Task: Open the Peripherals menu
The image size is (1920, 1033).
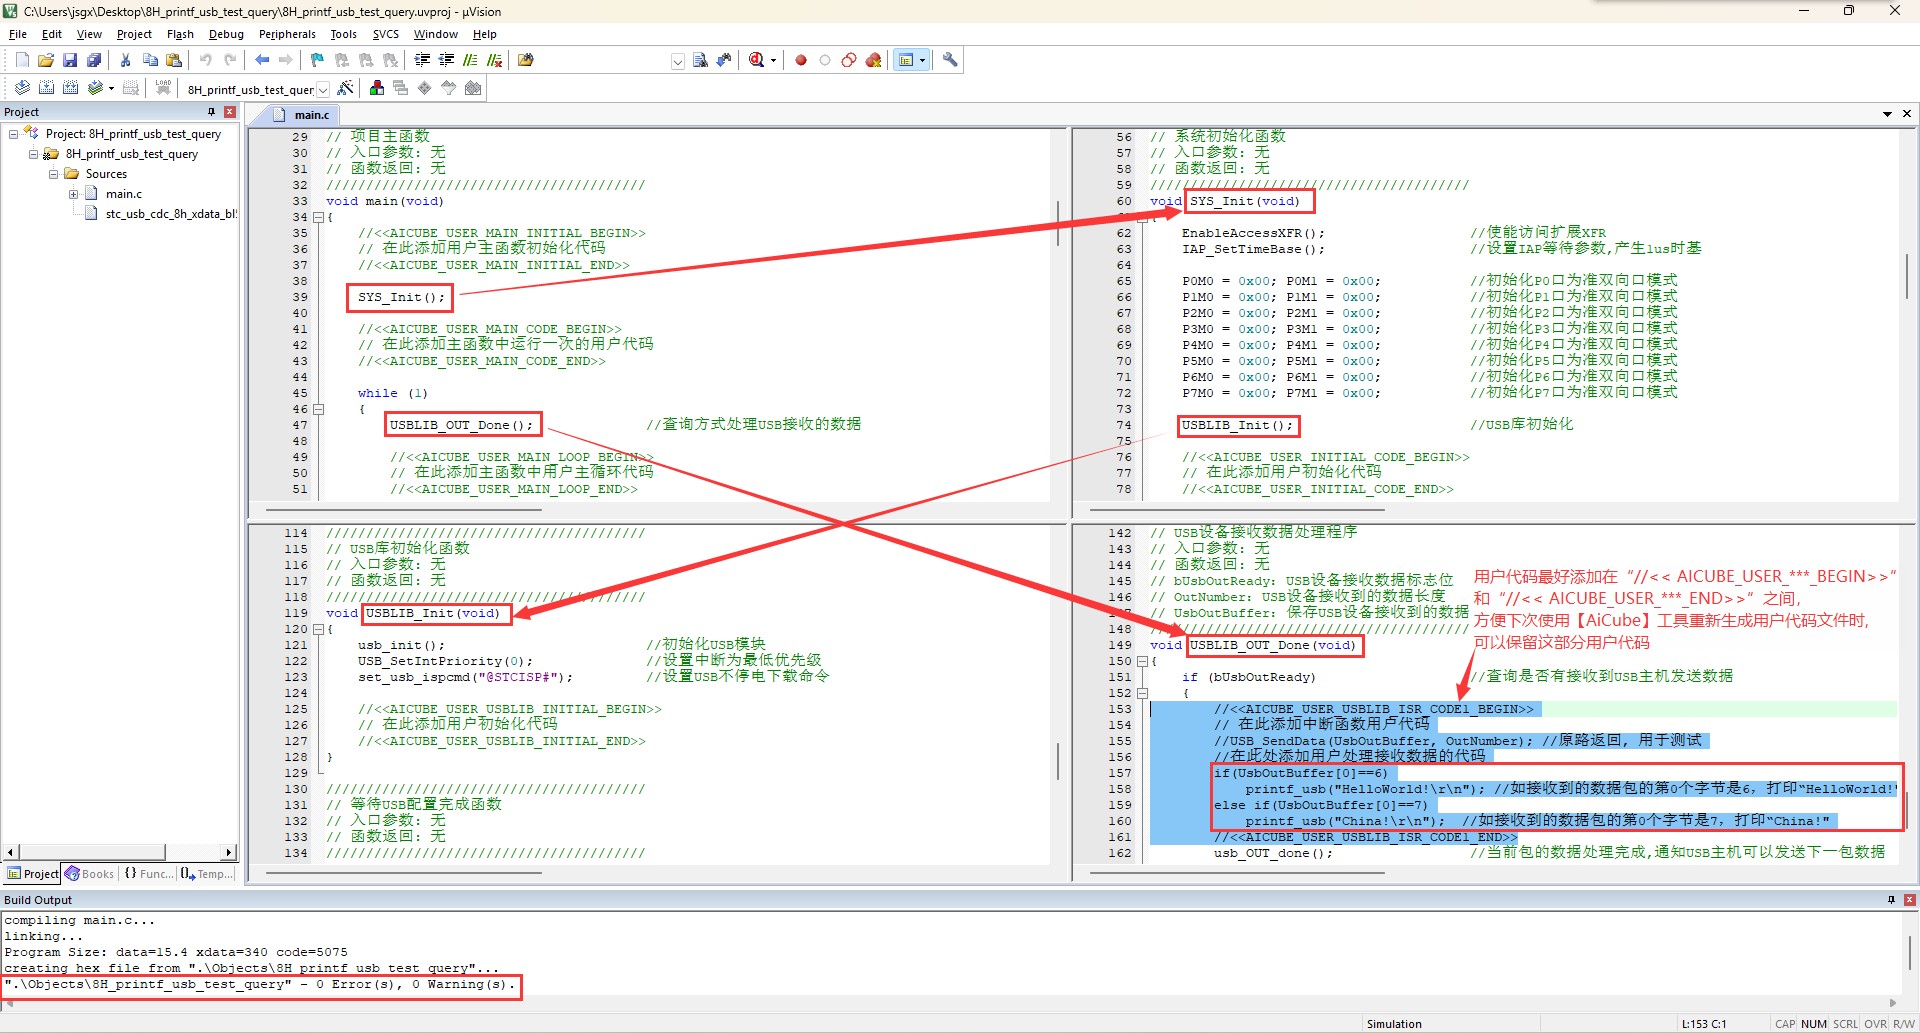Action: (287, 34)
